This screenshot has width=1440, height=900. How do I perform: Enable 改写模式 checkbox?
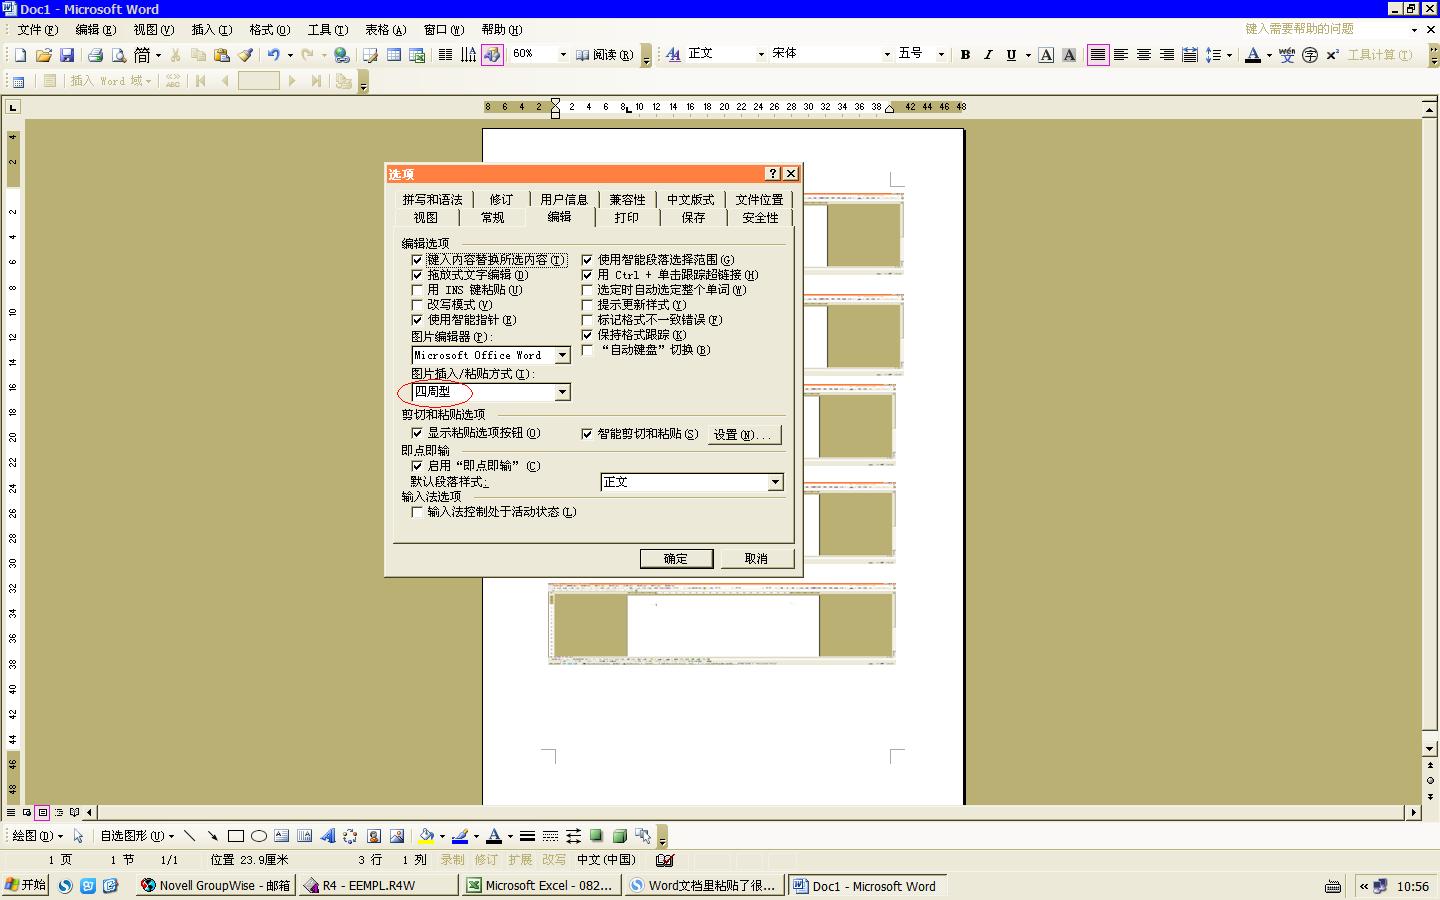[417, 305]
